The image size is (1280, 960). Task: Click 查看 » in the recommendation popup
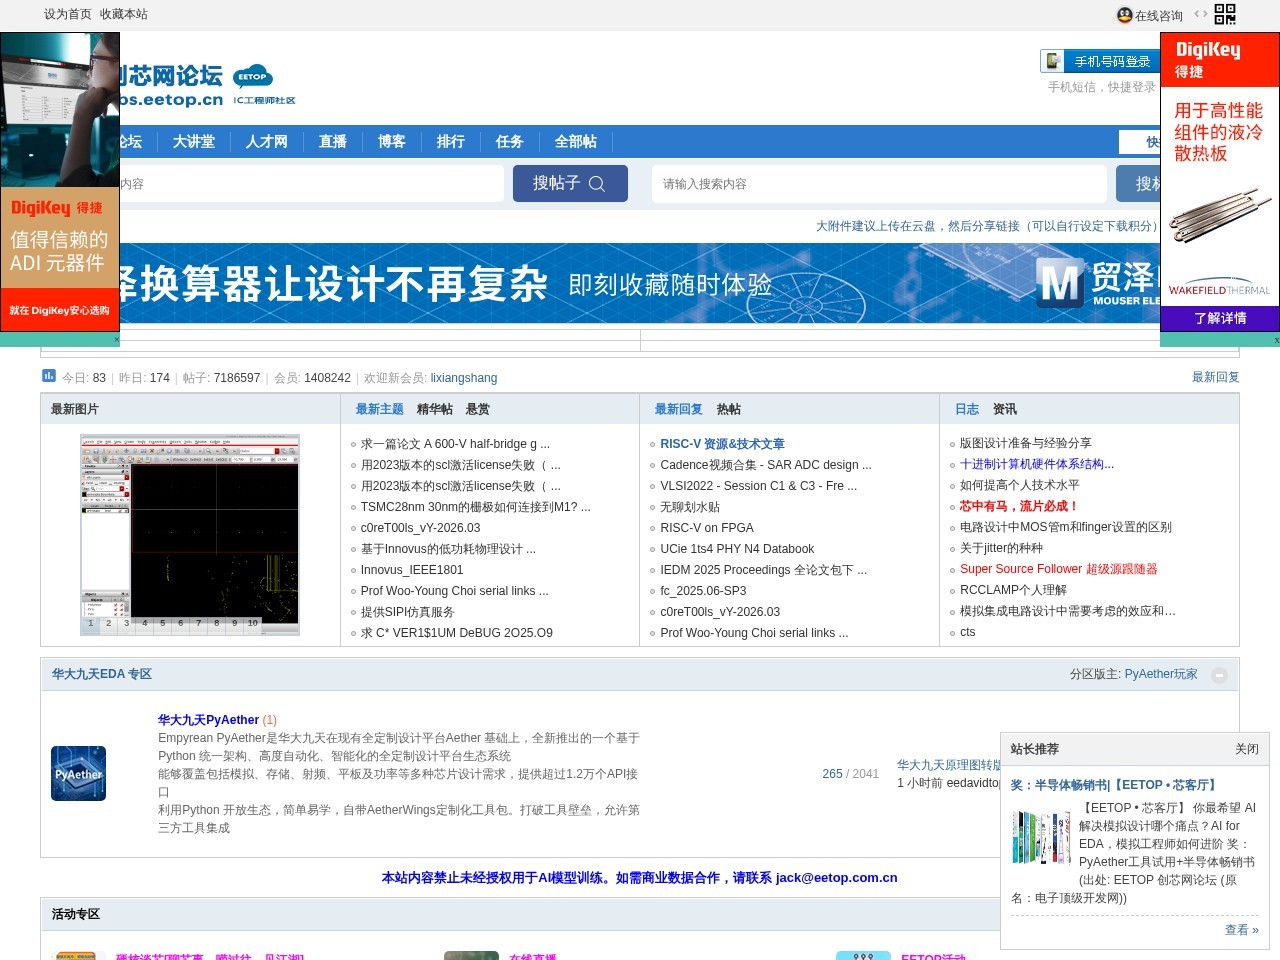pyautogui.click(x=1242, y=930)
